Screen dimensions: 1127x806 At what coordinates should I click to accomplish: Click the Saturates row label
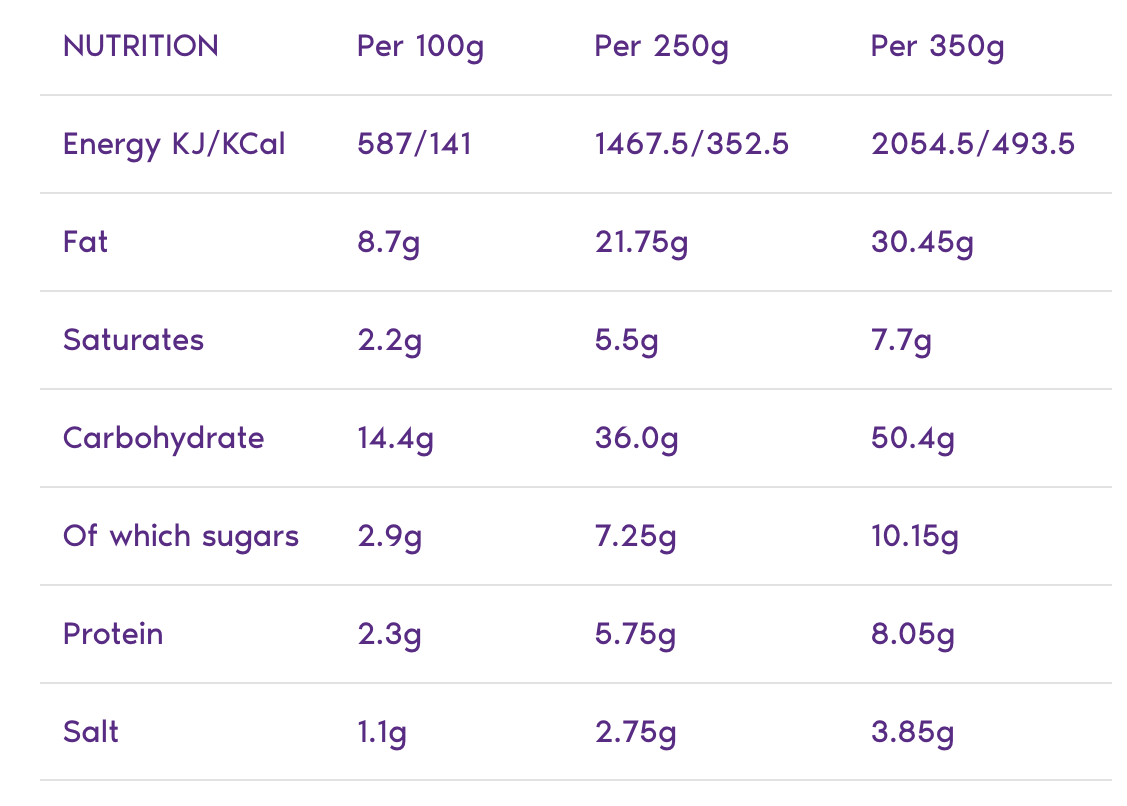(133, 340)
